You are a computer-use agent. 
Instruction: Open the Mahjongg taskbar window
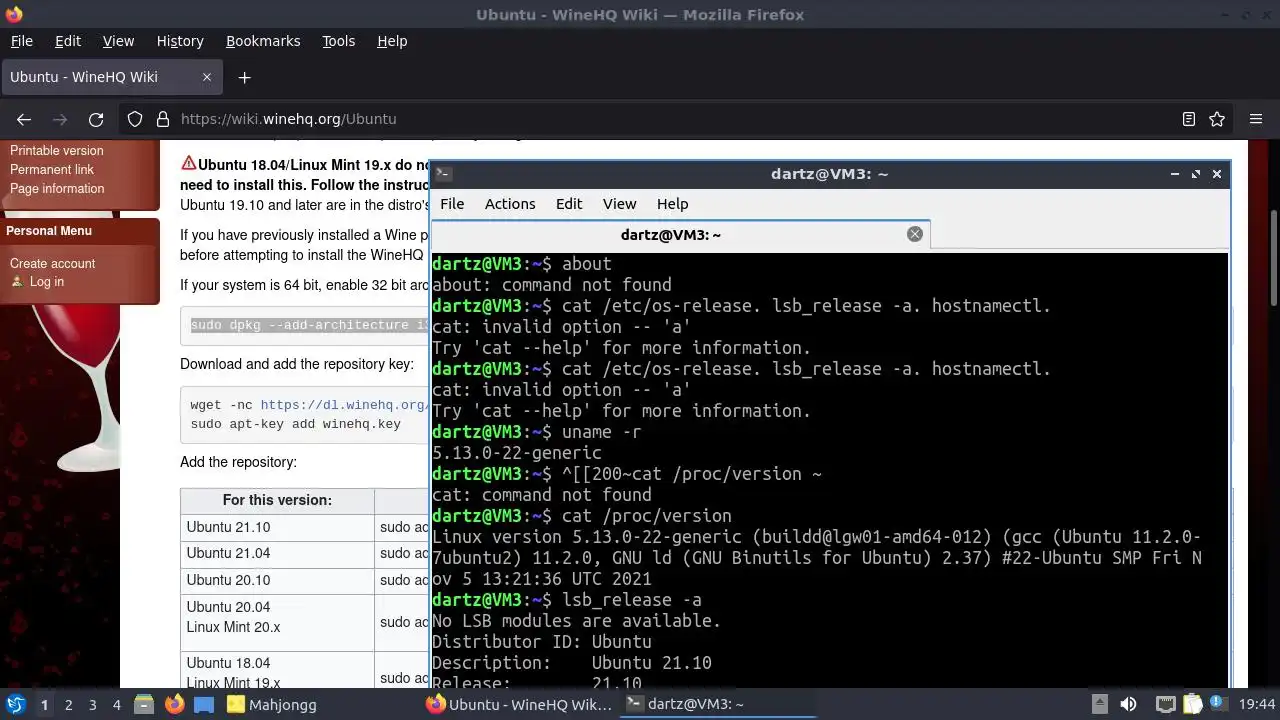coord(272,704)
